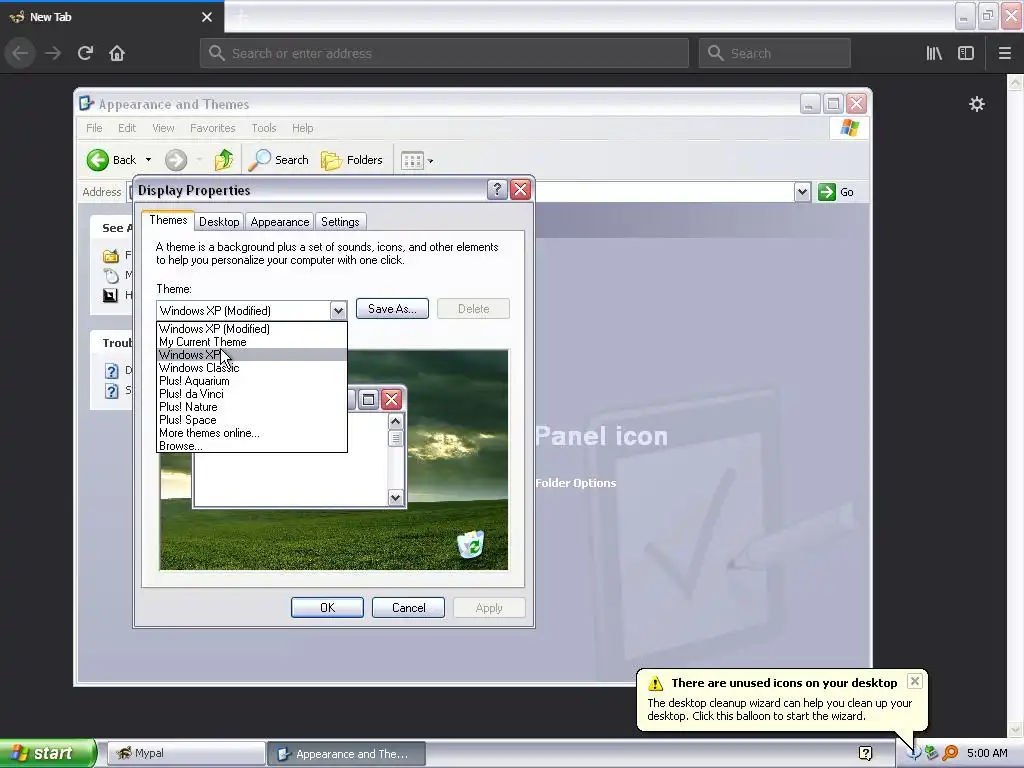Select Windows XP (Modified) in theme list

click(251, 328)
